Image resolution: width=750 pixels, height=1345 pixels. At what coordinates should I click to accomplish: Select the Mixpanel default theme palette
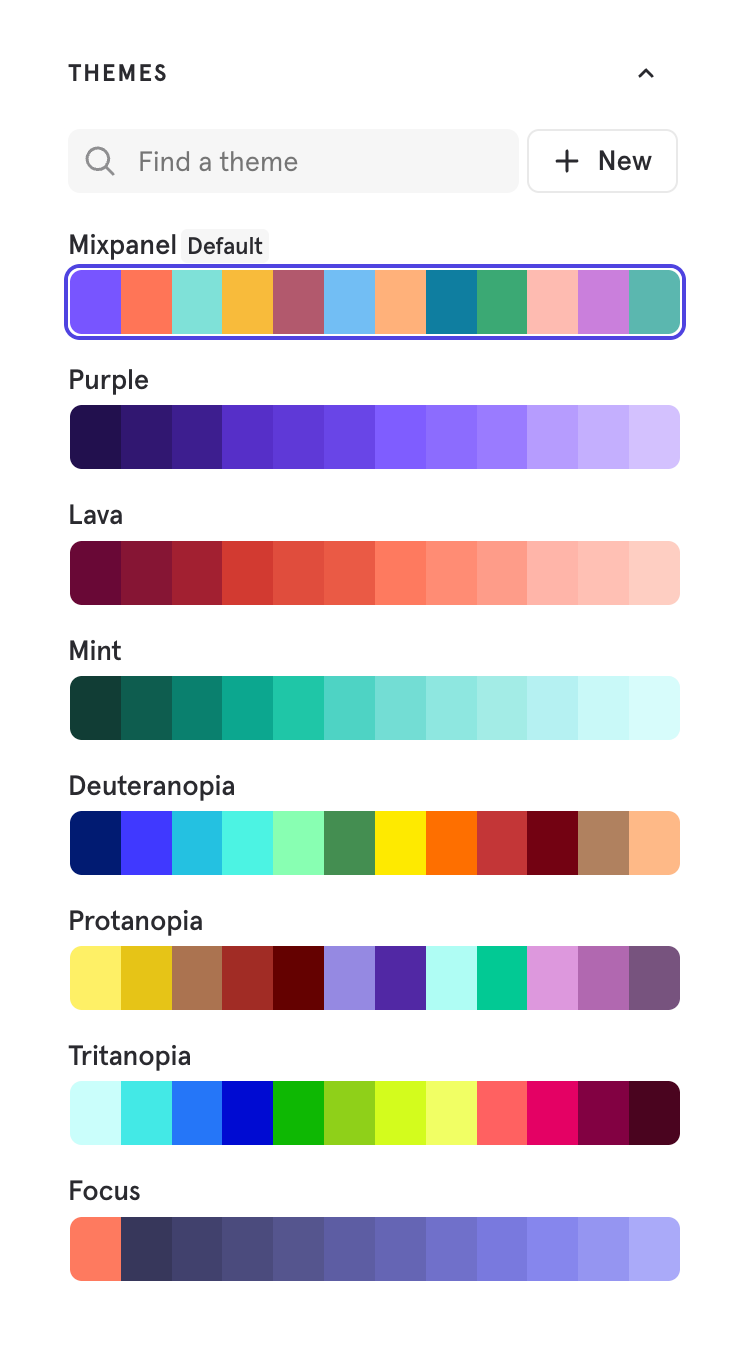pos(375,302)
